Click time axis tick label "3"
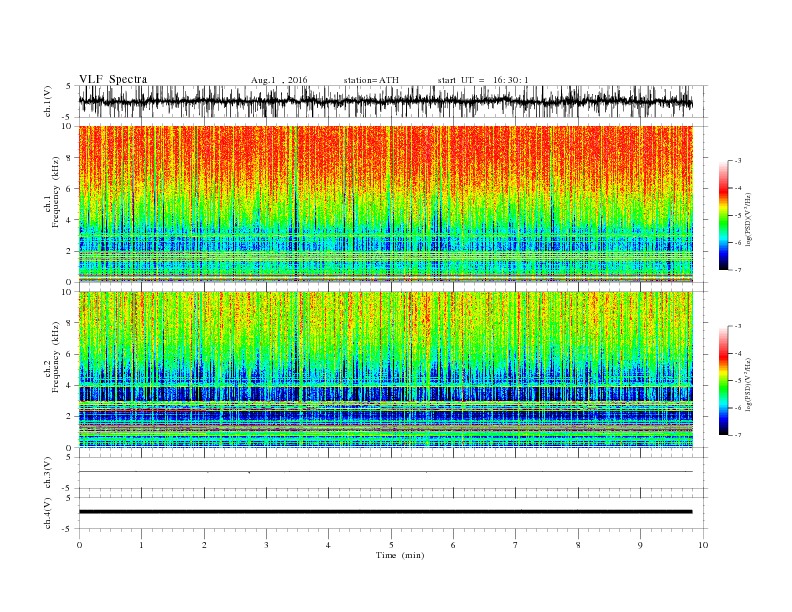 pos(266,545)
